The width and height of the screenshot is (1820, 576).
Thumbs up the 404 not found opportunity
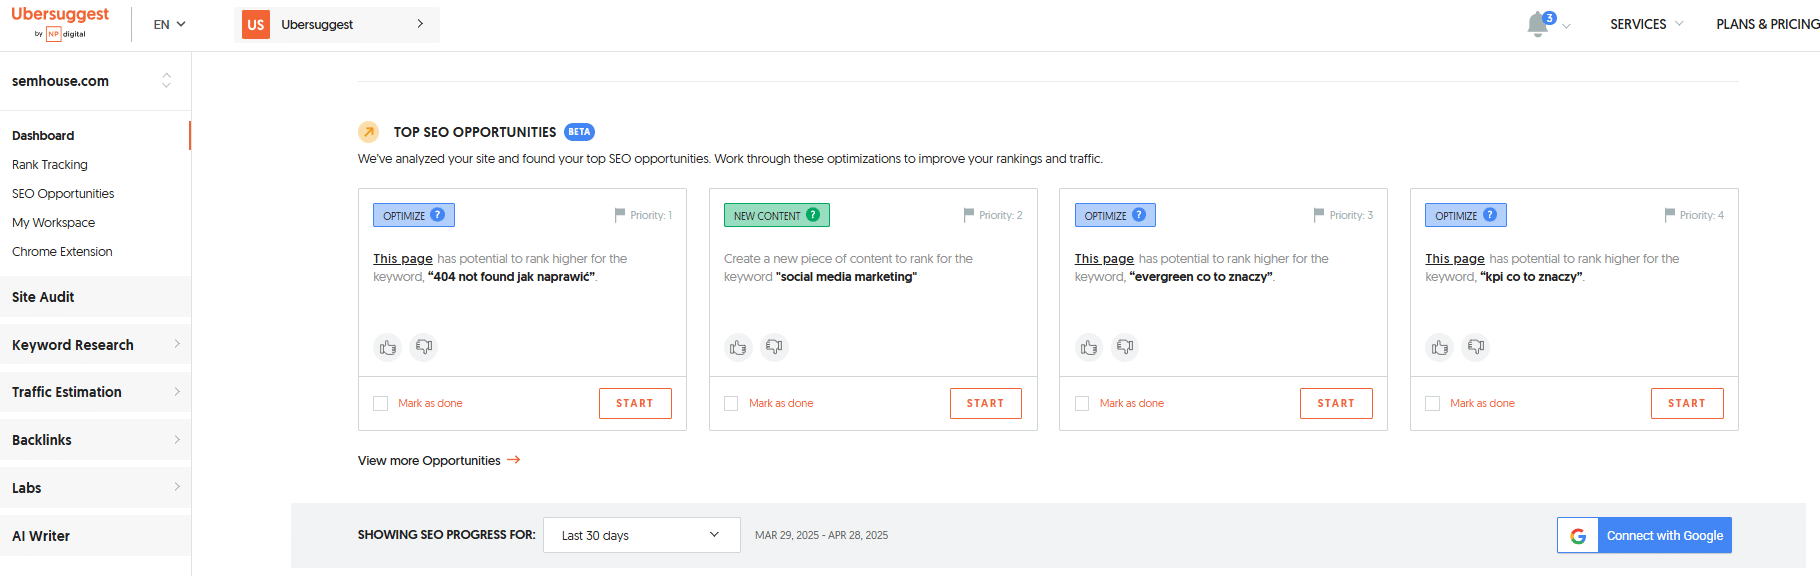coord(388,347)
